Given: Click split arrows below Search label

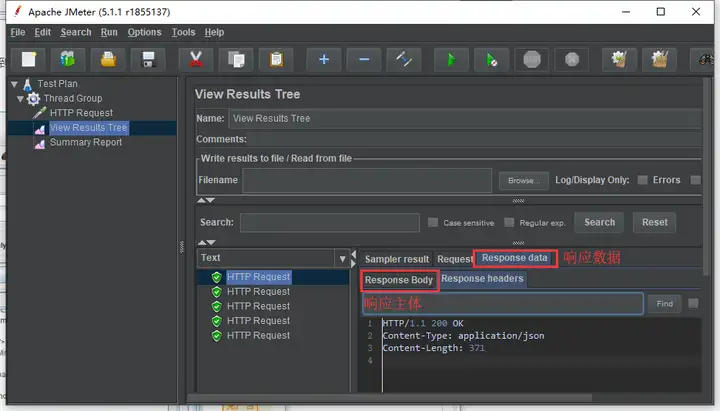Looking at the screenshot, I should pyautogui.click(x=206, y=242).
